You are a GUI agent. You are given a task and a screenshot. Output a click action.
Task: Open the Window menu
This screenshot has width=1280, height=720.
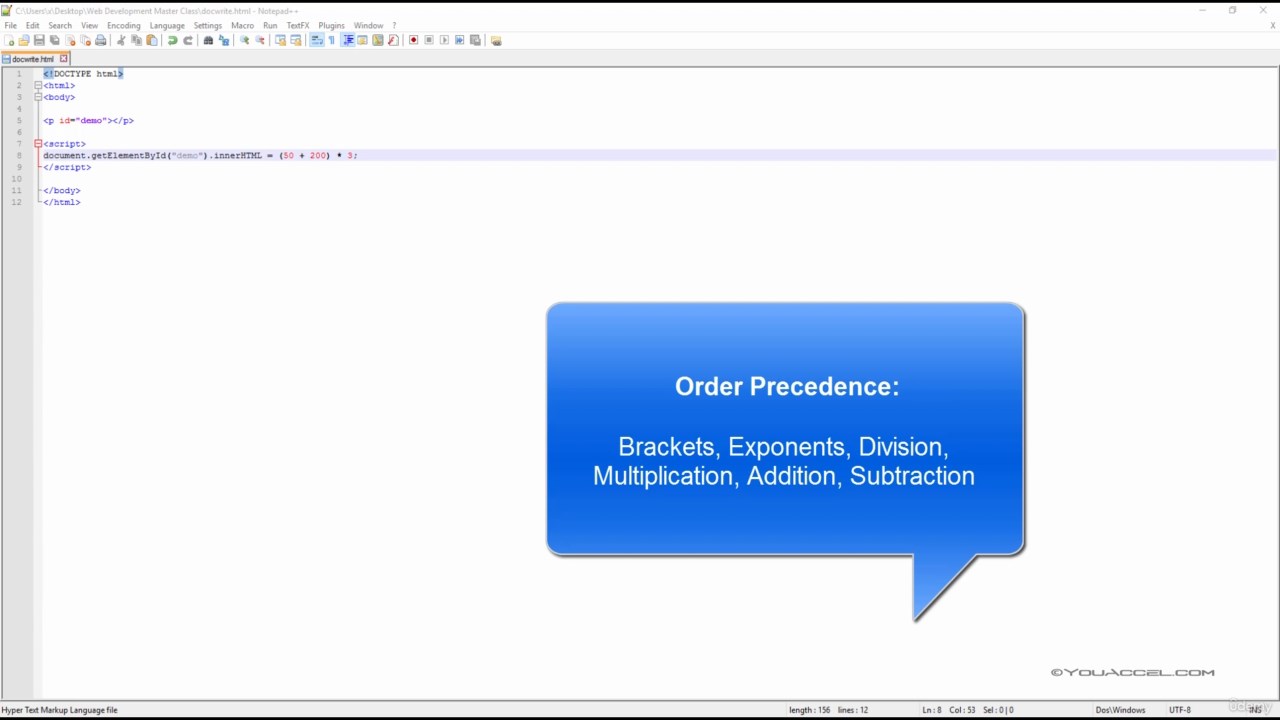[x=368, y=25]
